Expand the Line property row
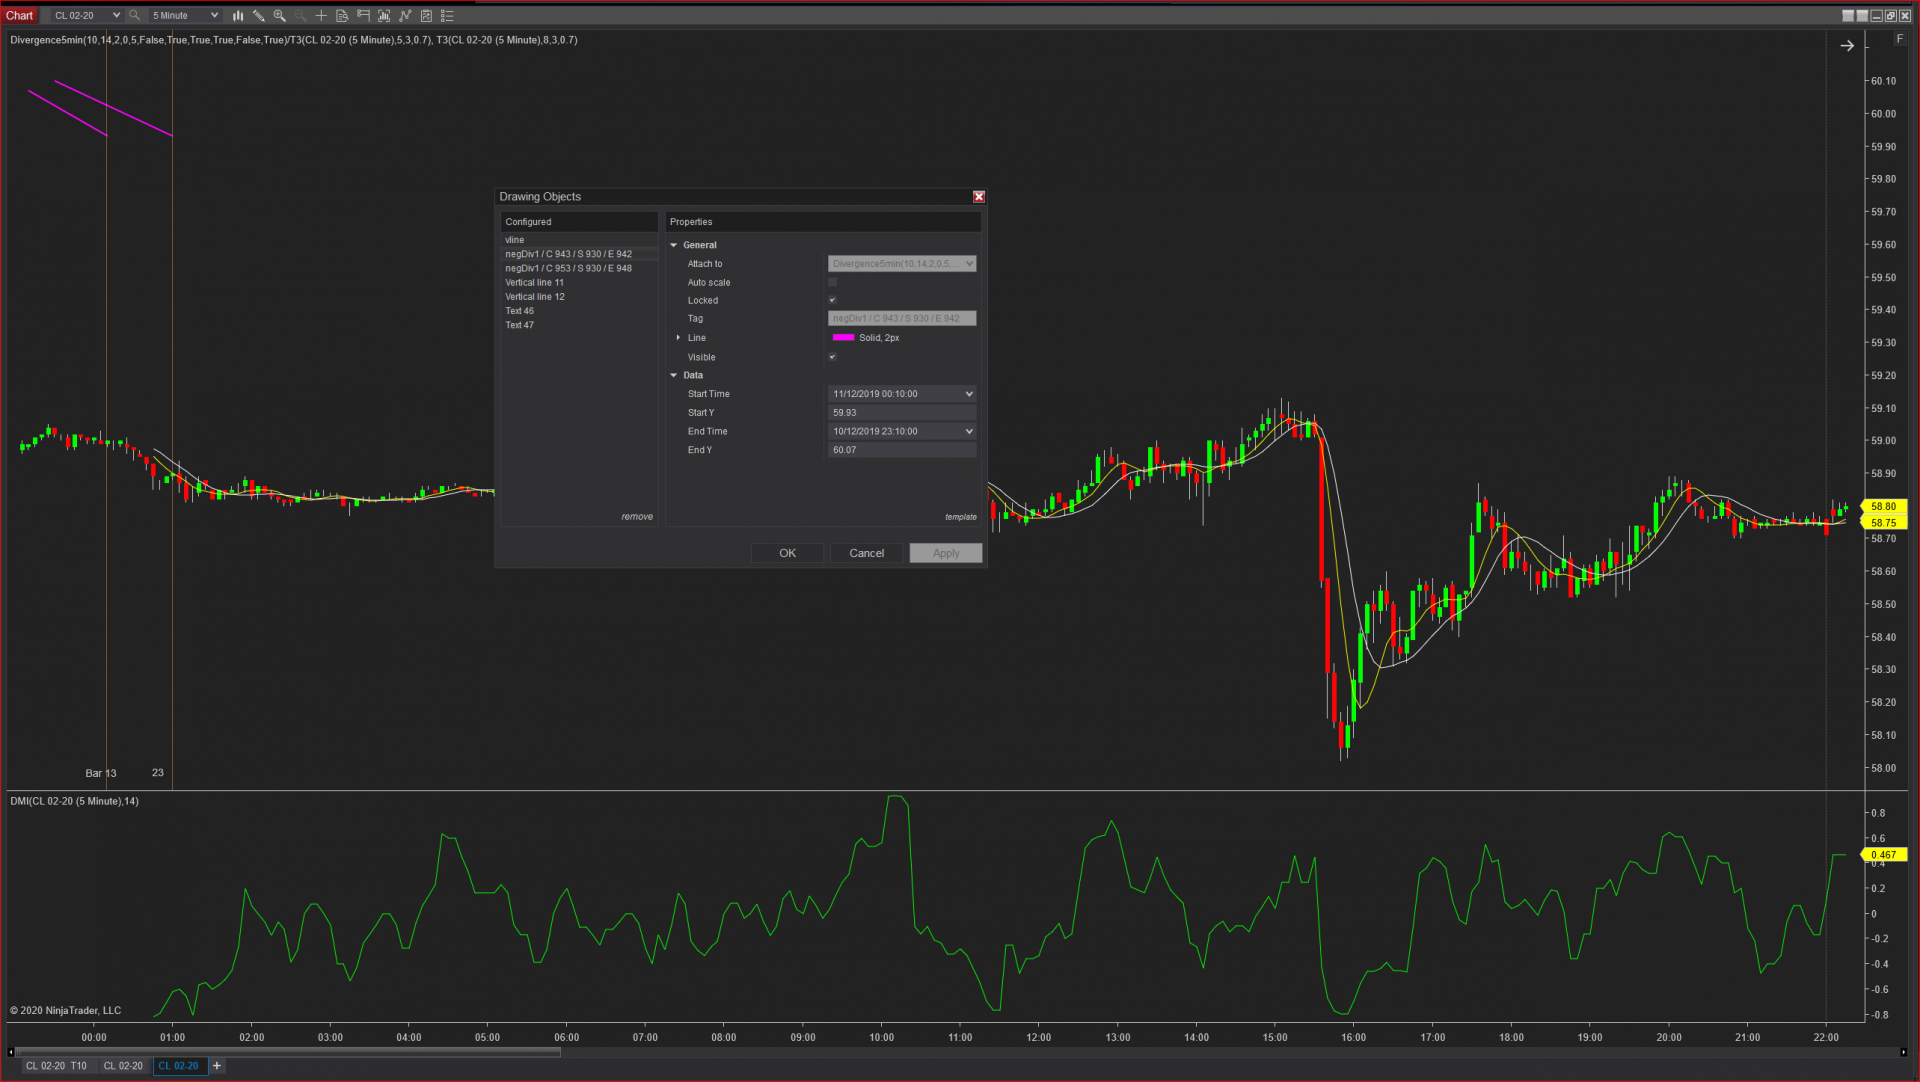Screen dimensions: 1920x1082 (678, 338)
